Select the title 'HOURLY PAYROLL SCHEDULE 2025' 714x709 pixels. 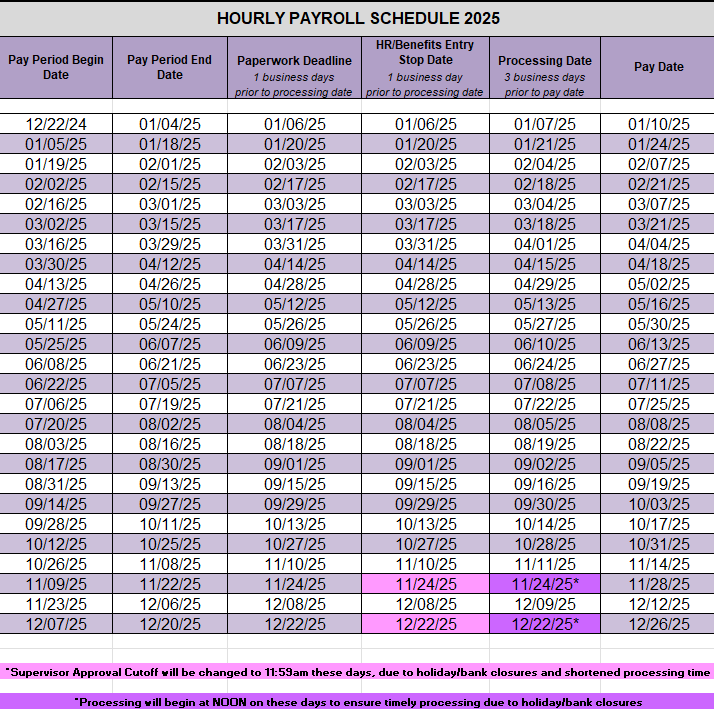coord(358,18)
